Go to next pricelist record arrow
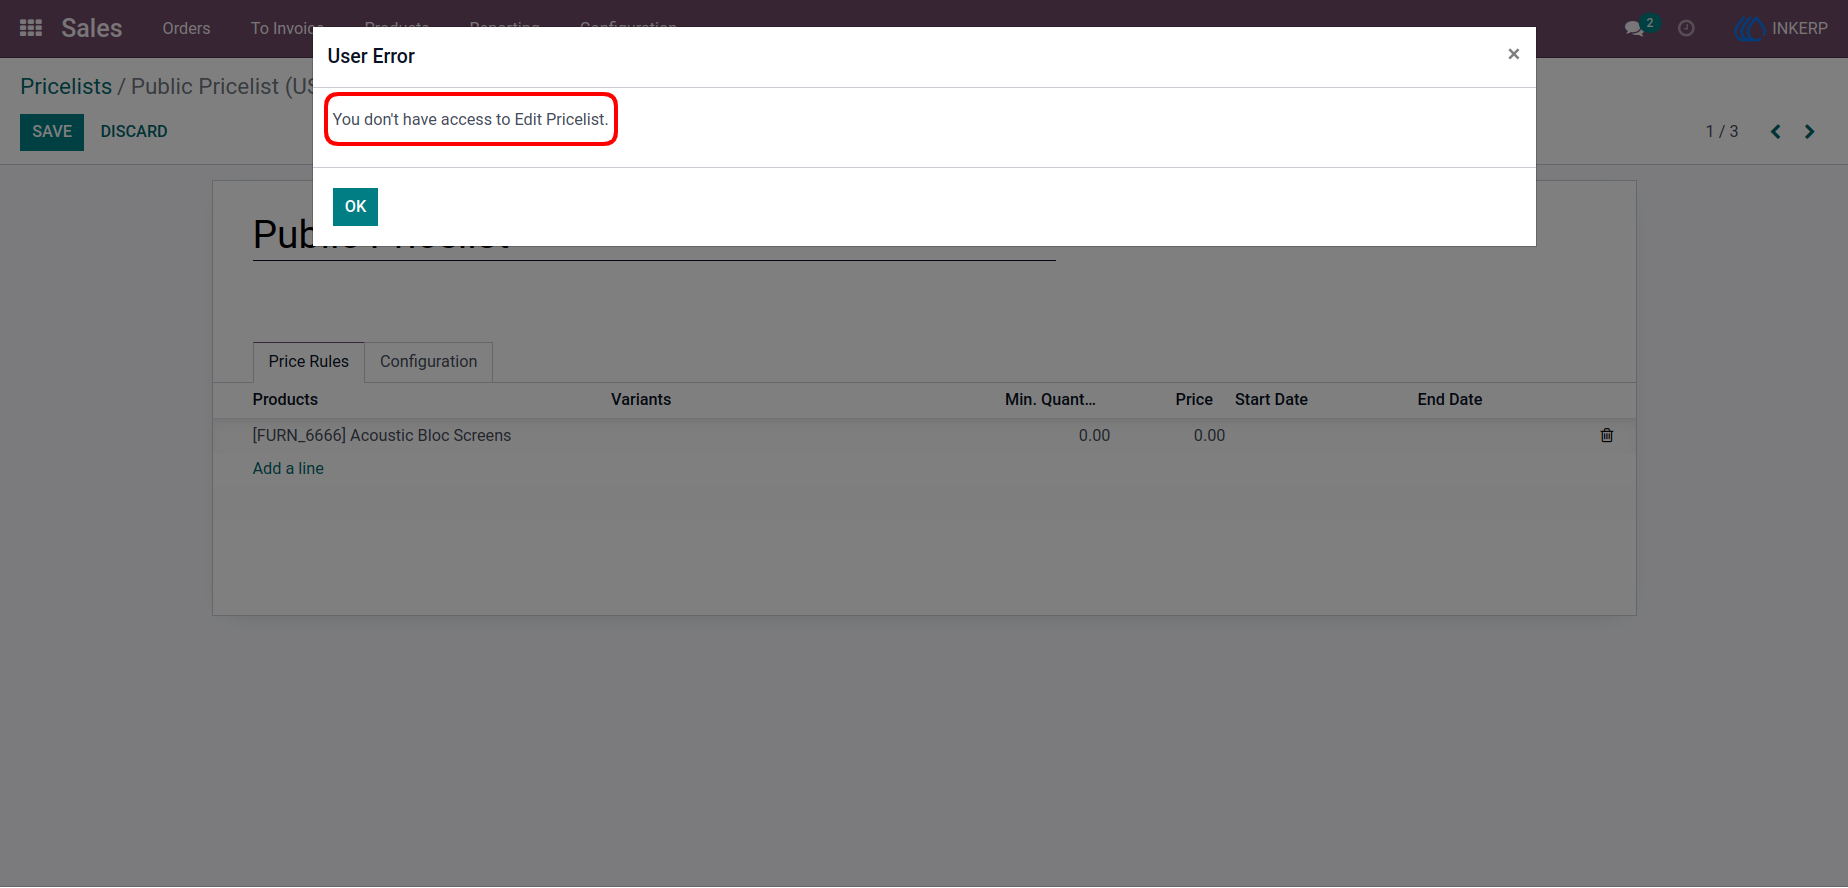Screen dimensions: 1848x888 tap(1810, 131)
